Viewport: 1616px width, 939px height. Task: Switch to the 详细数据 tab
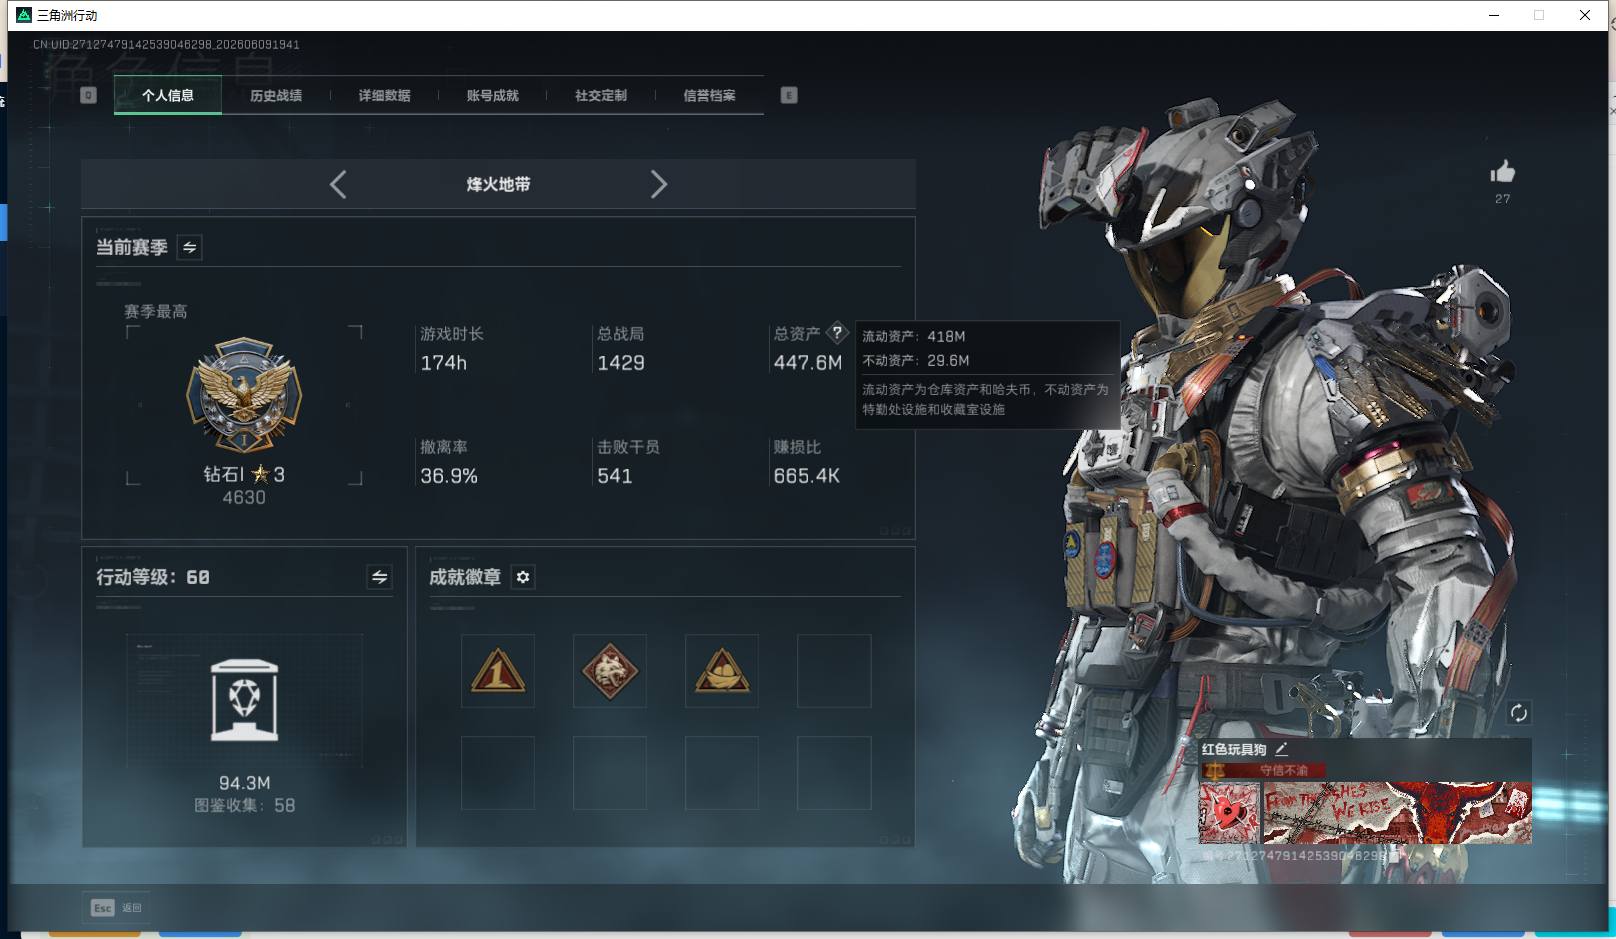(x=384, y=95)
